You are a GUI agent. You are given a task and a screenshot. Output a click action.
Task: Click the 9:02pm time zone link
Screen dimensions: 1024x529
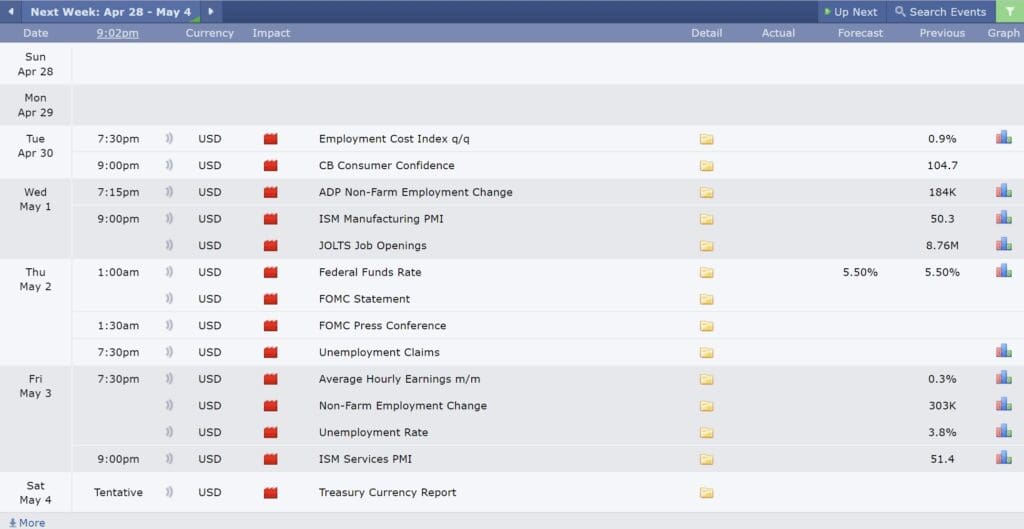point(118,33)
